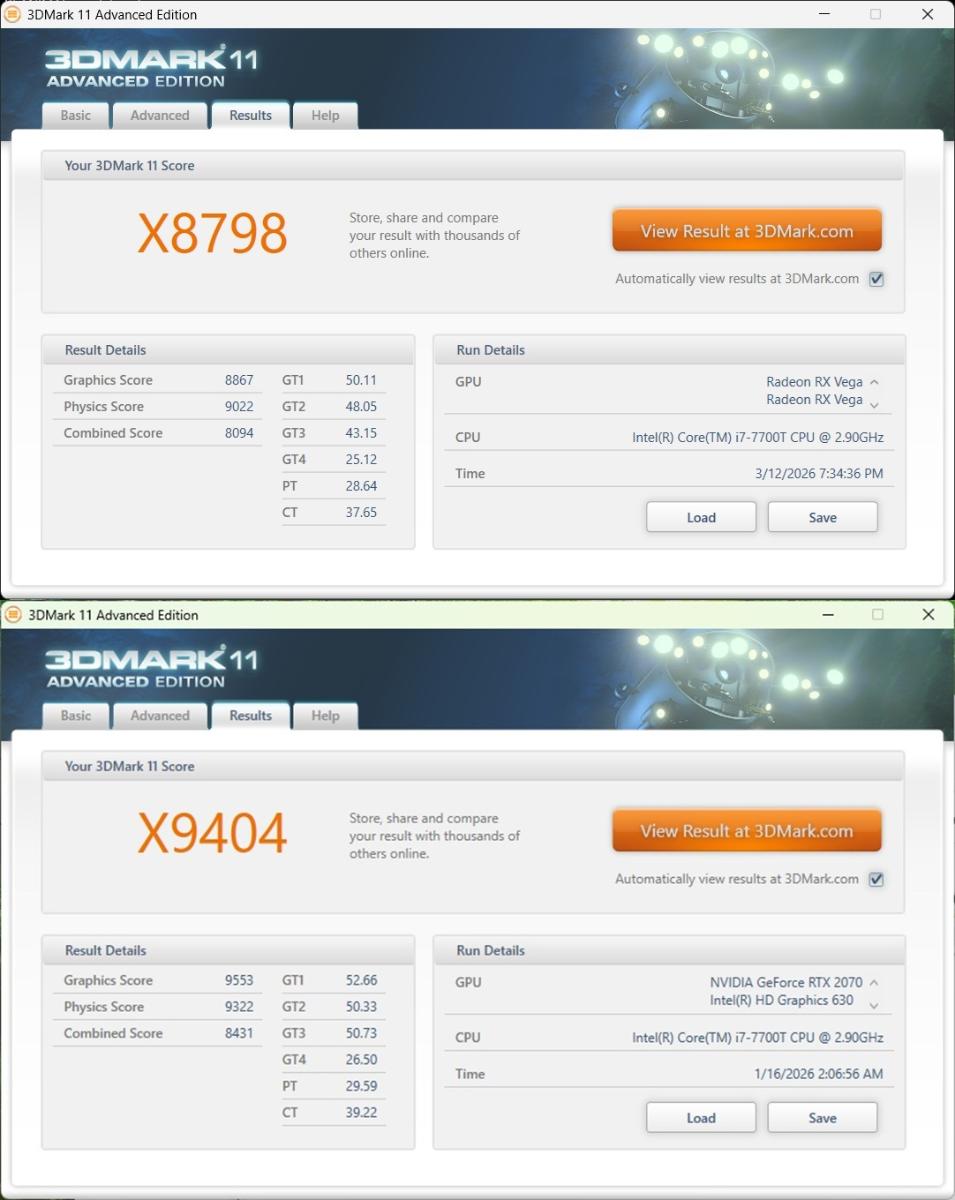Viewport: 955px width, 1200px height.
Task: Toggle auto view results checkbox in bottom window
Action: 877,879
